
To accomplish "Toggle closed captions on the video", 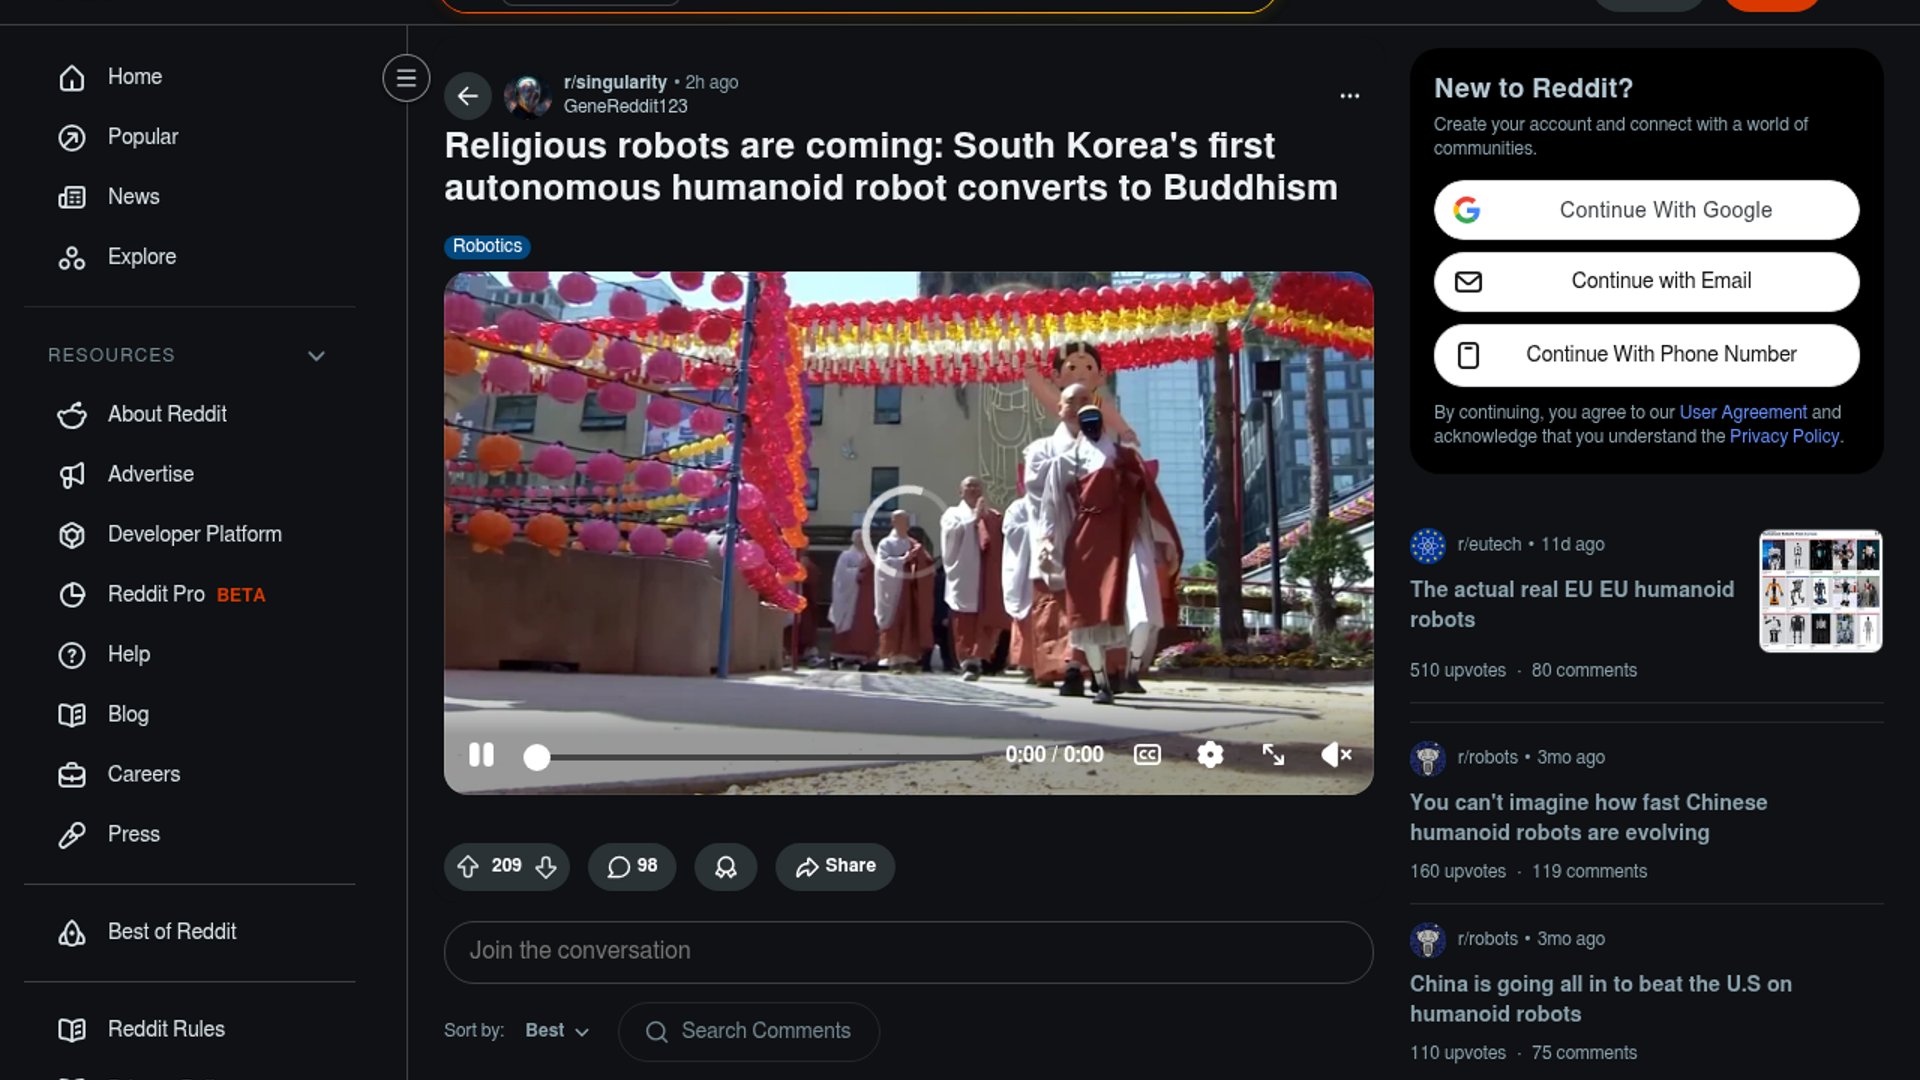I will (1147, 755).
